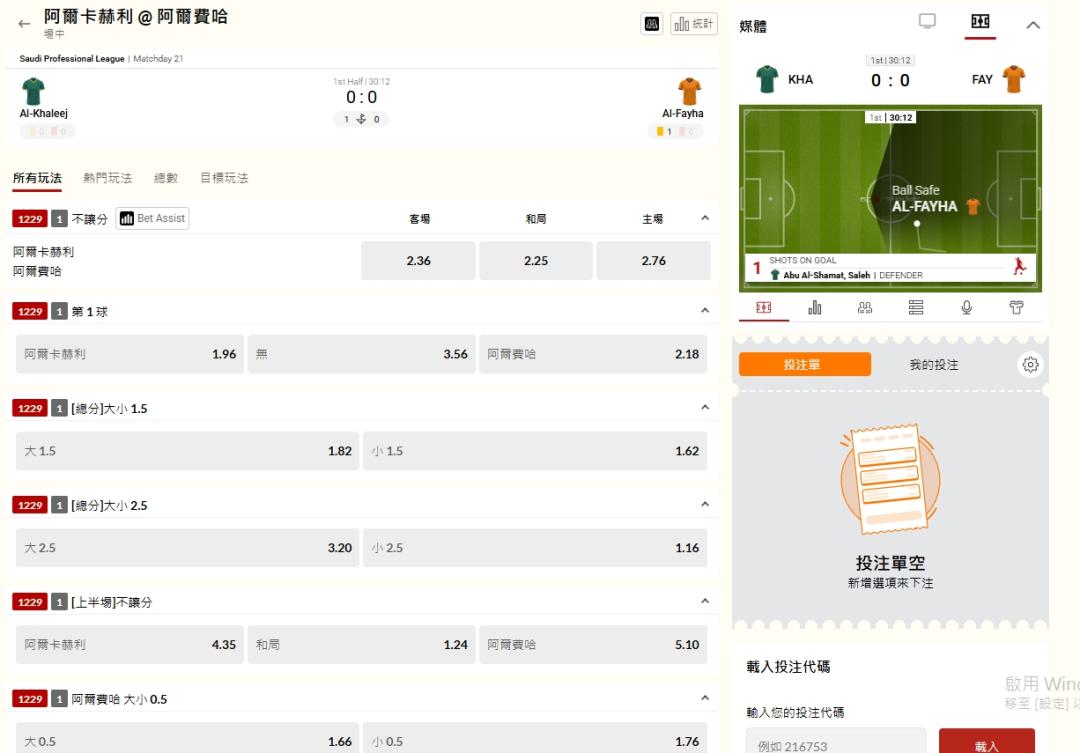
Task: Open standings table tab under tracker
Action: pos(915,307)
